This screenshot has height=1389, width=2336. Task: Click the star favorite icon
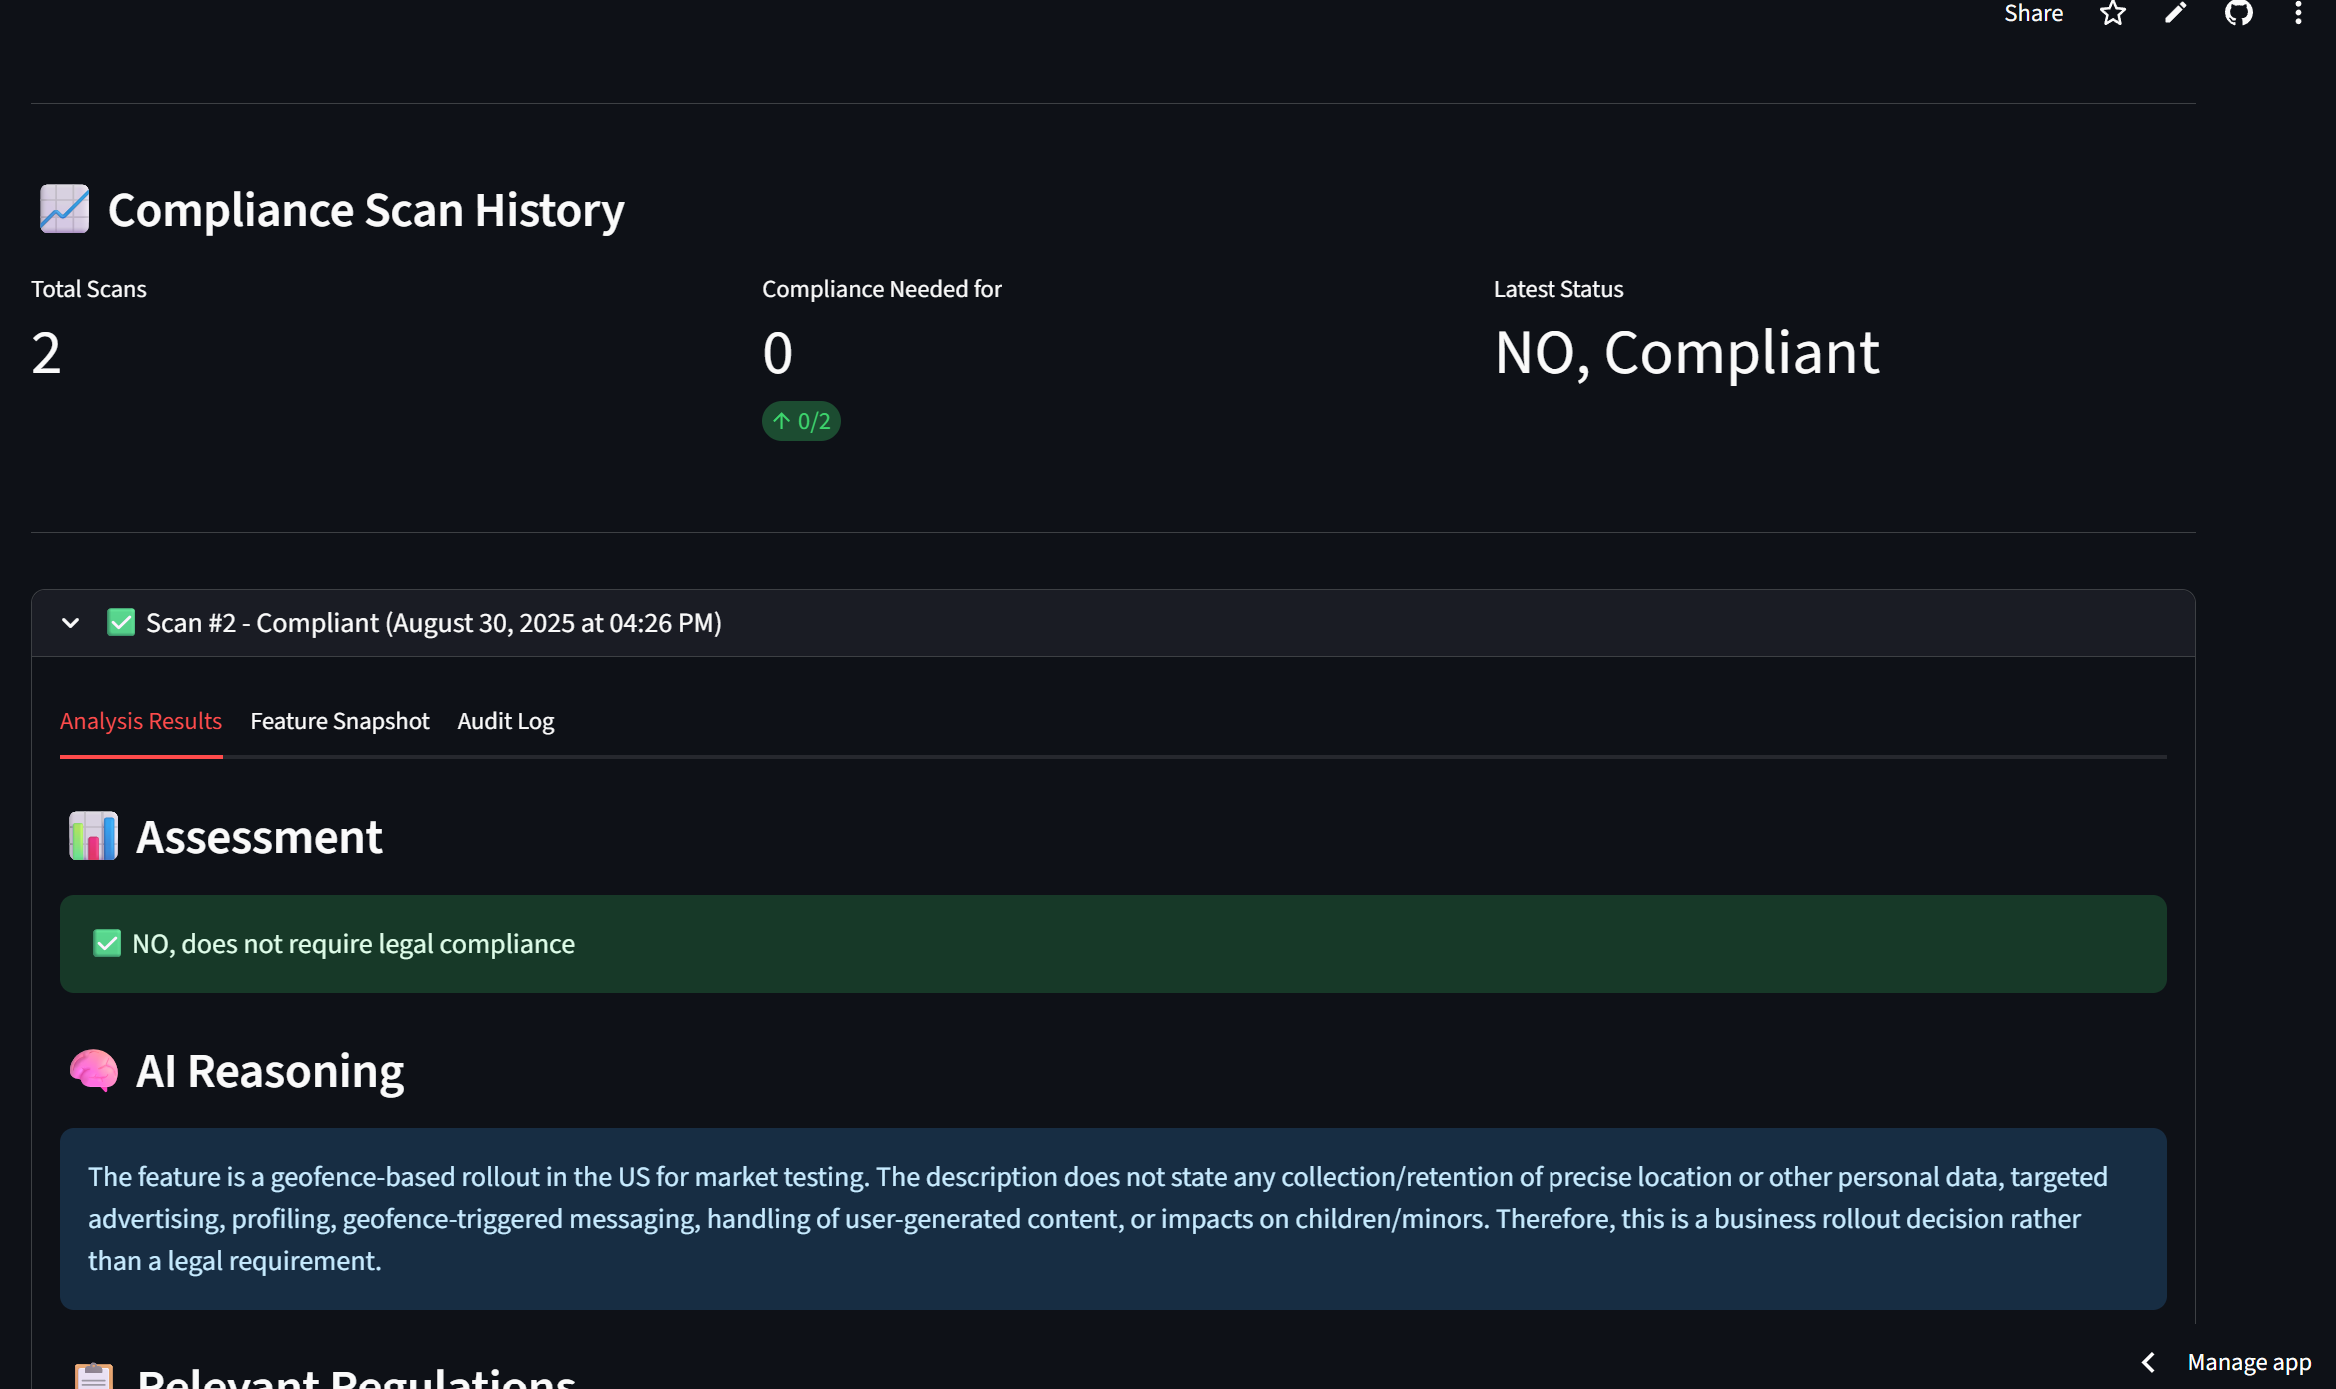tap(2112, 13)
